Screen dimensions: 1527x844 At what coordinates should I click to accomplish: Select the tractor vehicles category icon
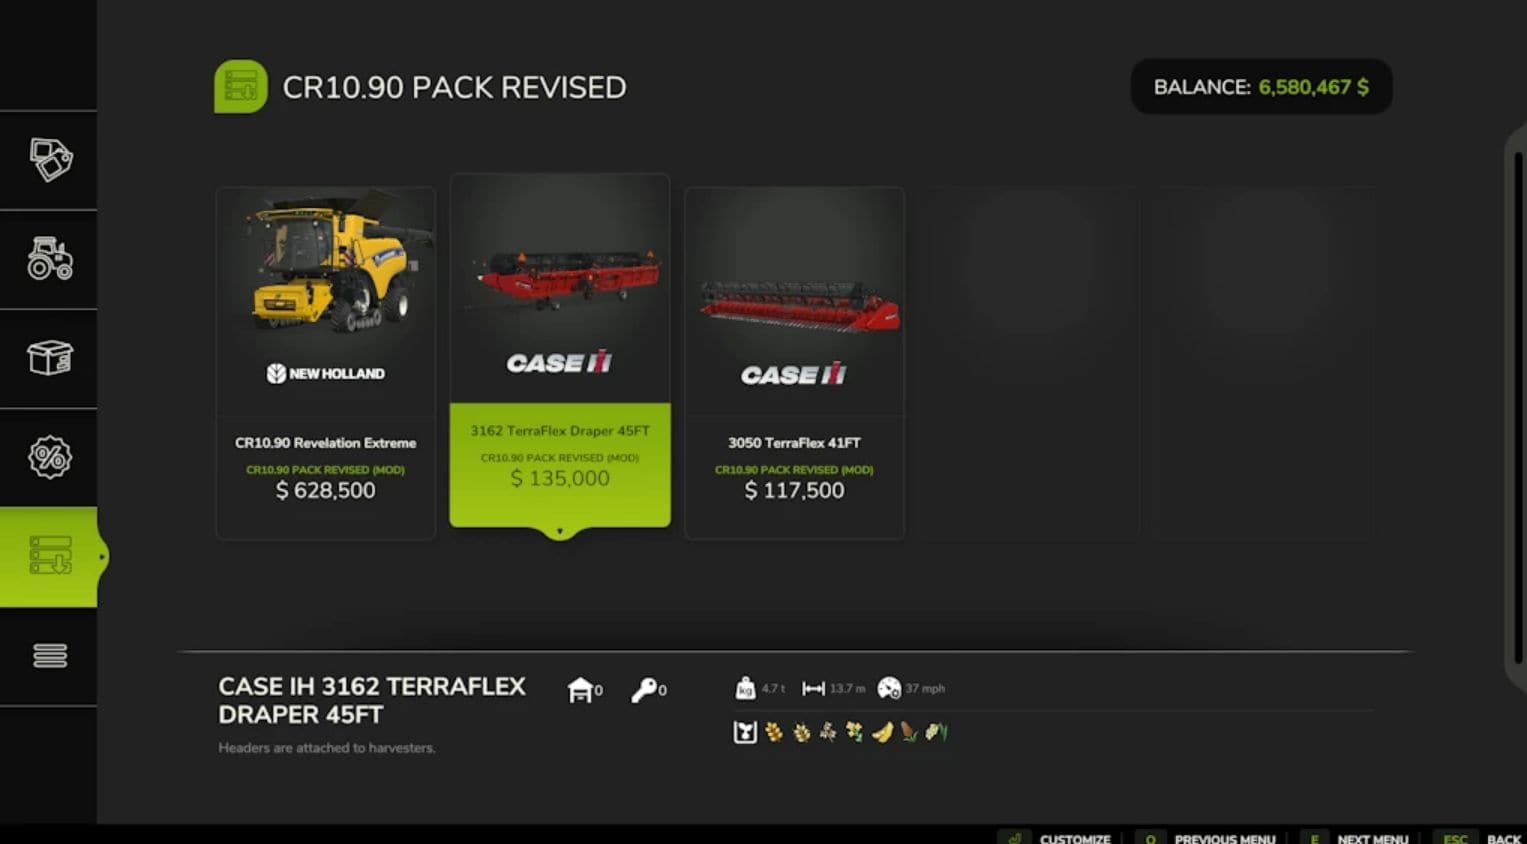(x=49, y=259)
